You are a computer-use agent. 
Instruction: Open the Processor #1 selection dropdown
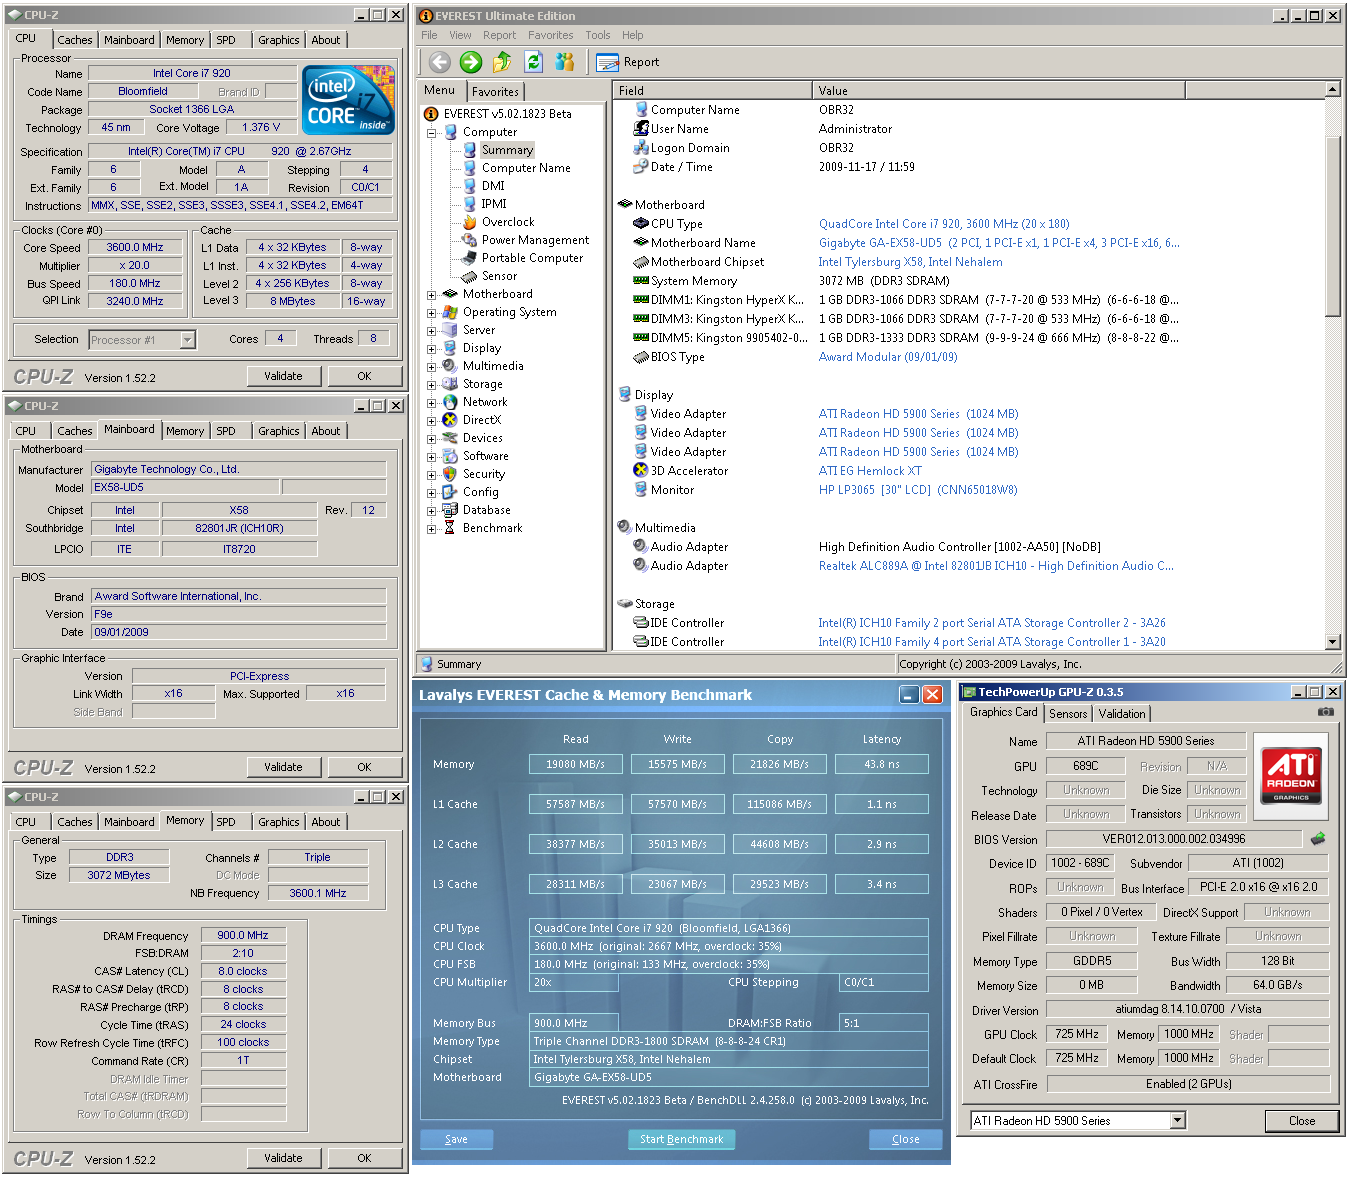187,340
